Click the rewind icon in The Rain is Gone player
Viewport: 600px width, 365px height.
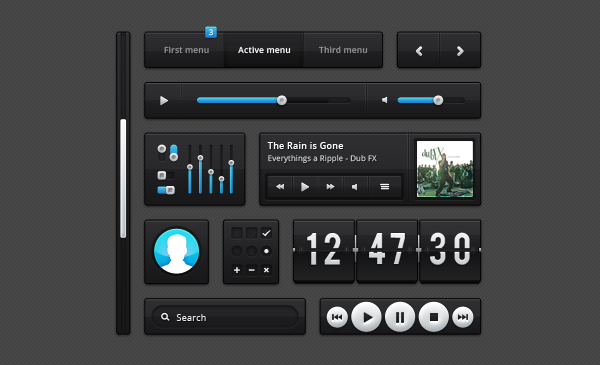(280, 187)
